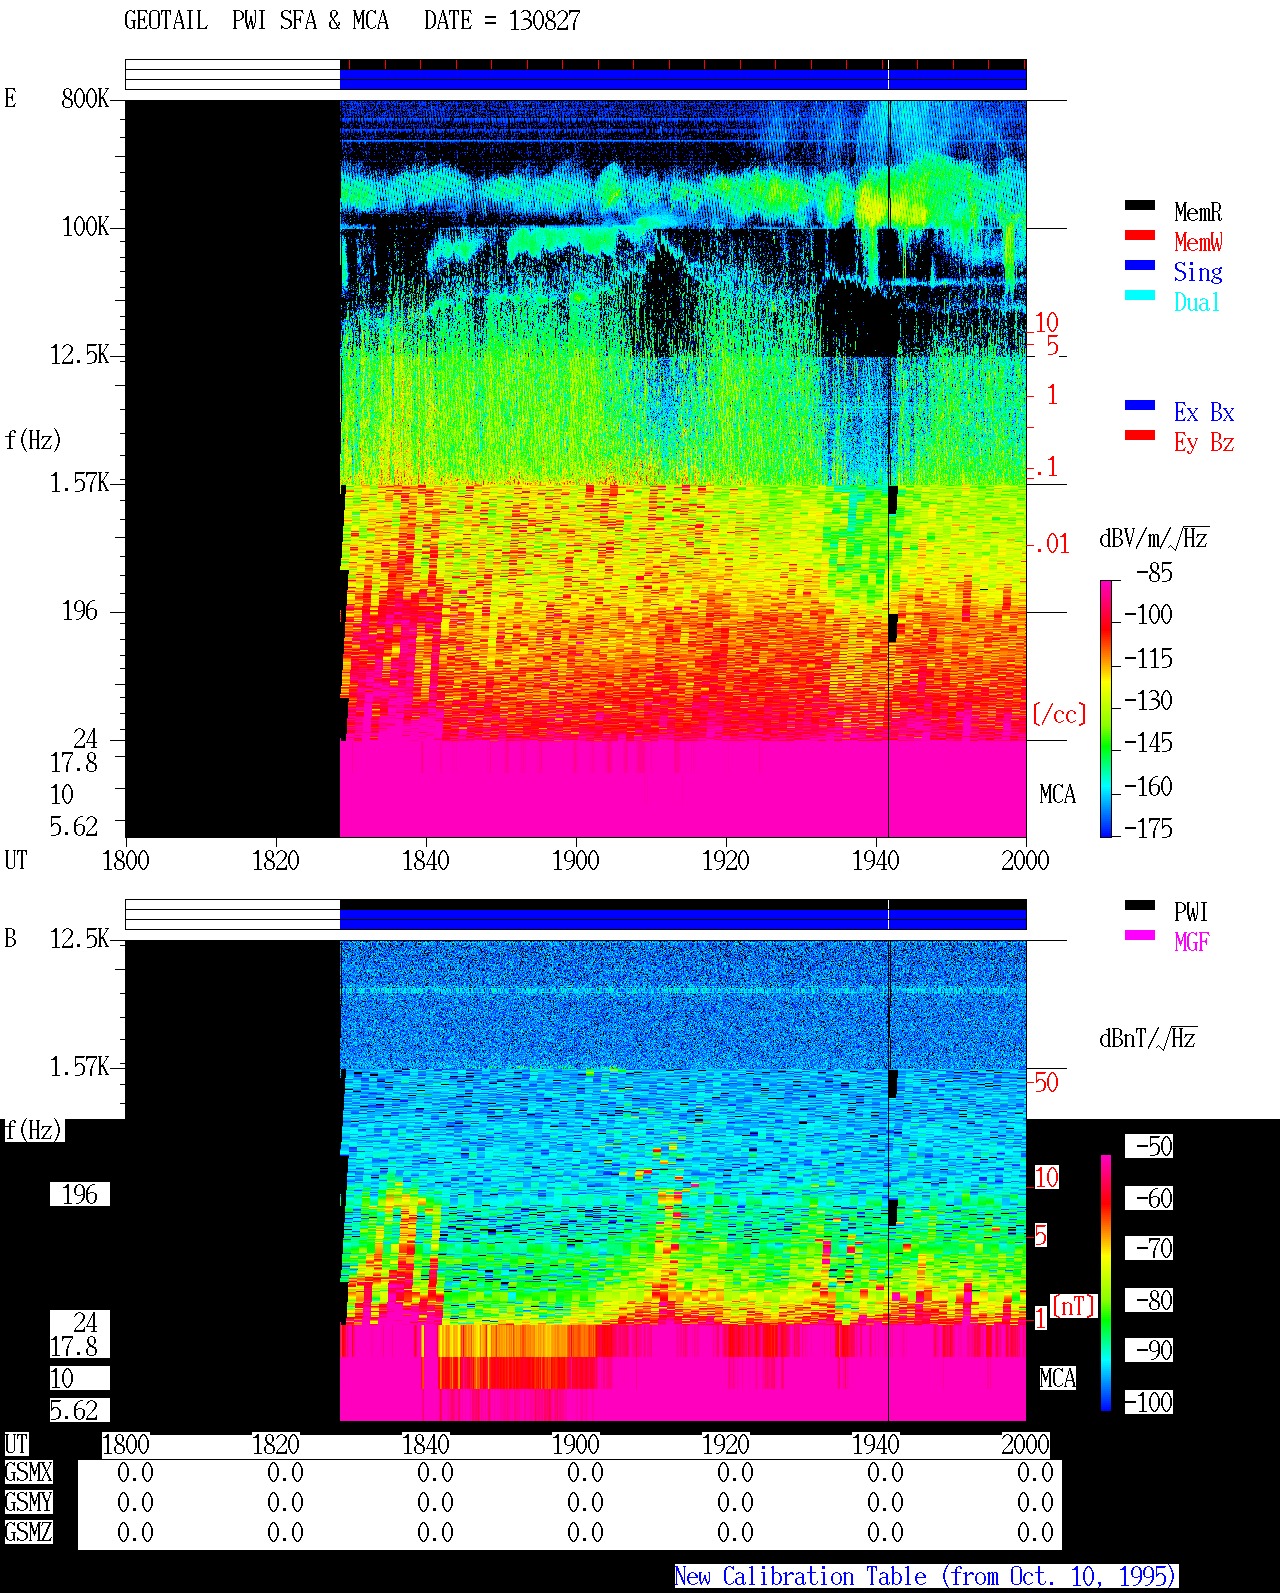Image resolution: width=1280 pixels, height=1593 pixels.
Task: Click the 'New Calibration Table (from Oct. 10, 1995)' note
Action: (926, 1577)
